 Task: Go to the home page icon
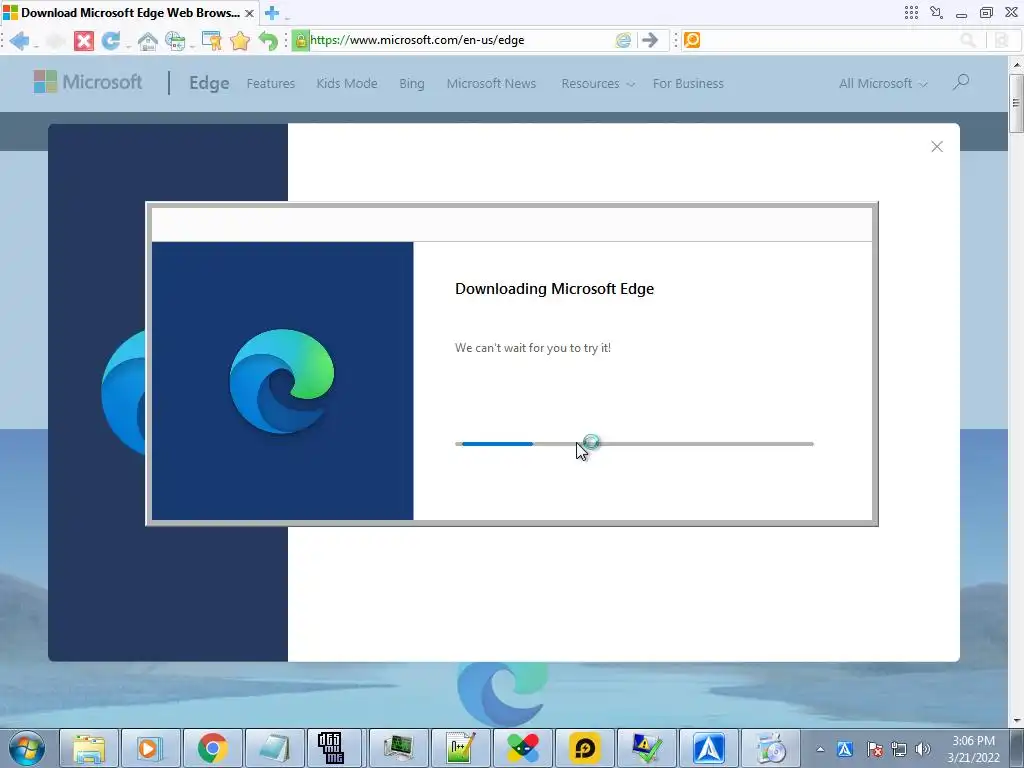pyautogui.click(x=148, y=40)
